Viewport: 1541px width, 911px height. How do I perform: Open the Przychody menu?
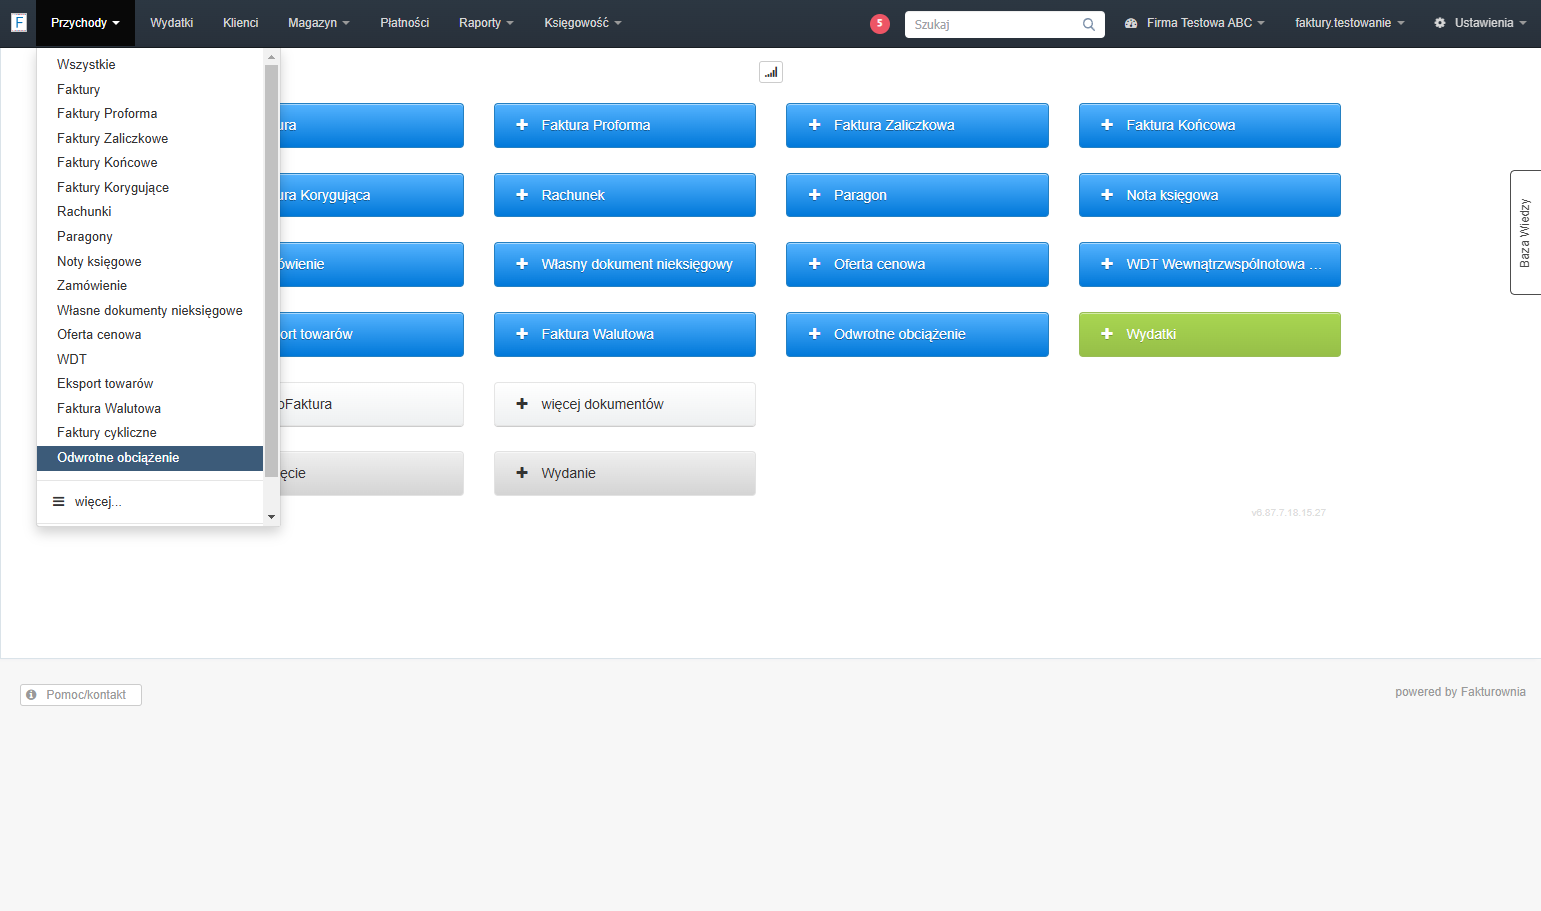pos(85,23)
